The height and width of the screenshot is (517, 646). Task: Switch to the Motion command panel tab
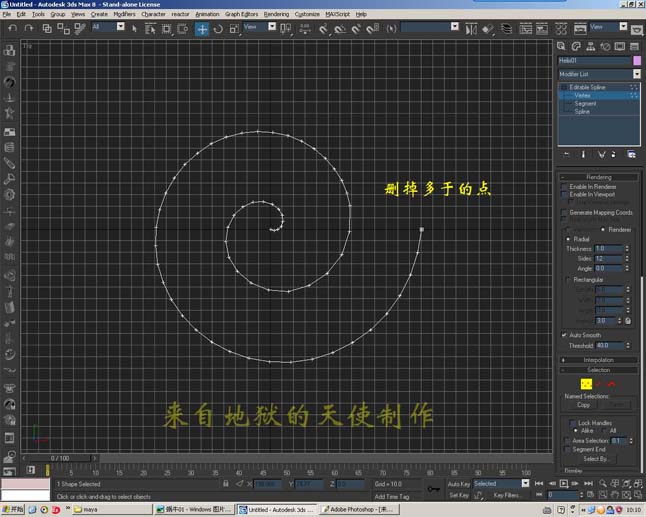point(605,46)
